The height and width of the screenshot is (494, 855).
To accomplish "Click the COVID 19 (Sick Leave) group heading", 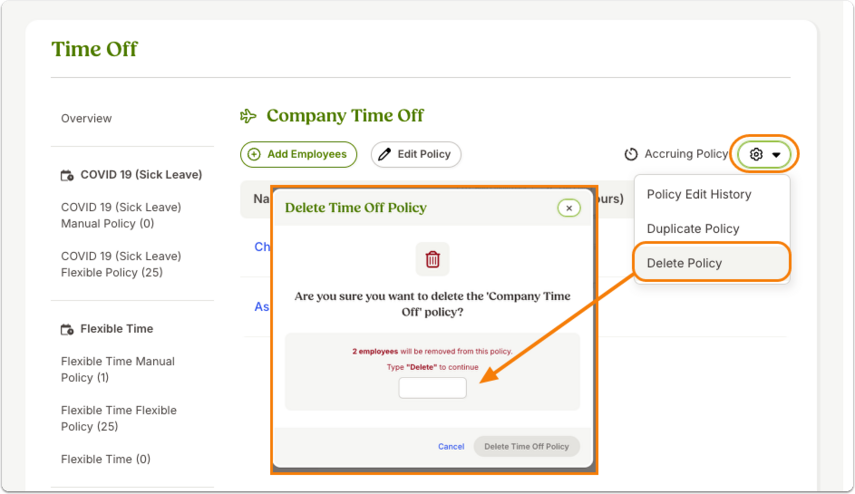I will click(141, 174).
